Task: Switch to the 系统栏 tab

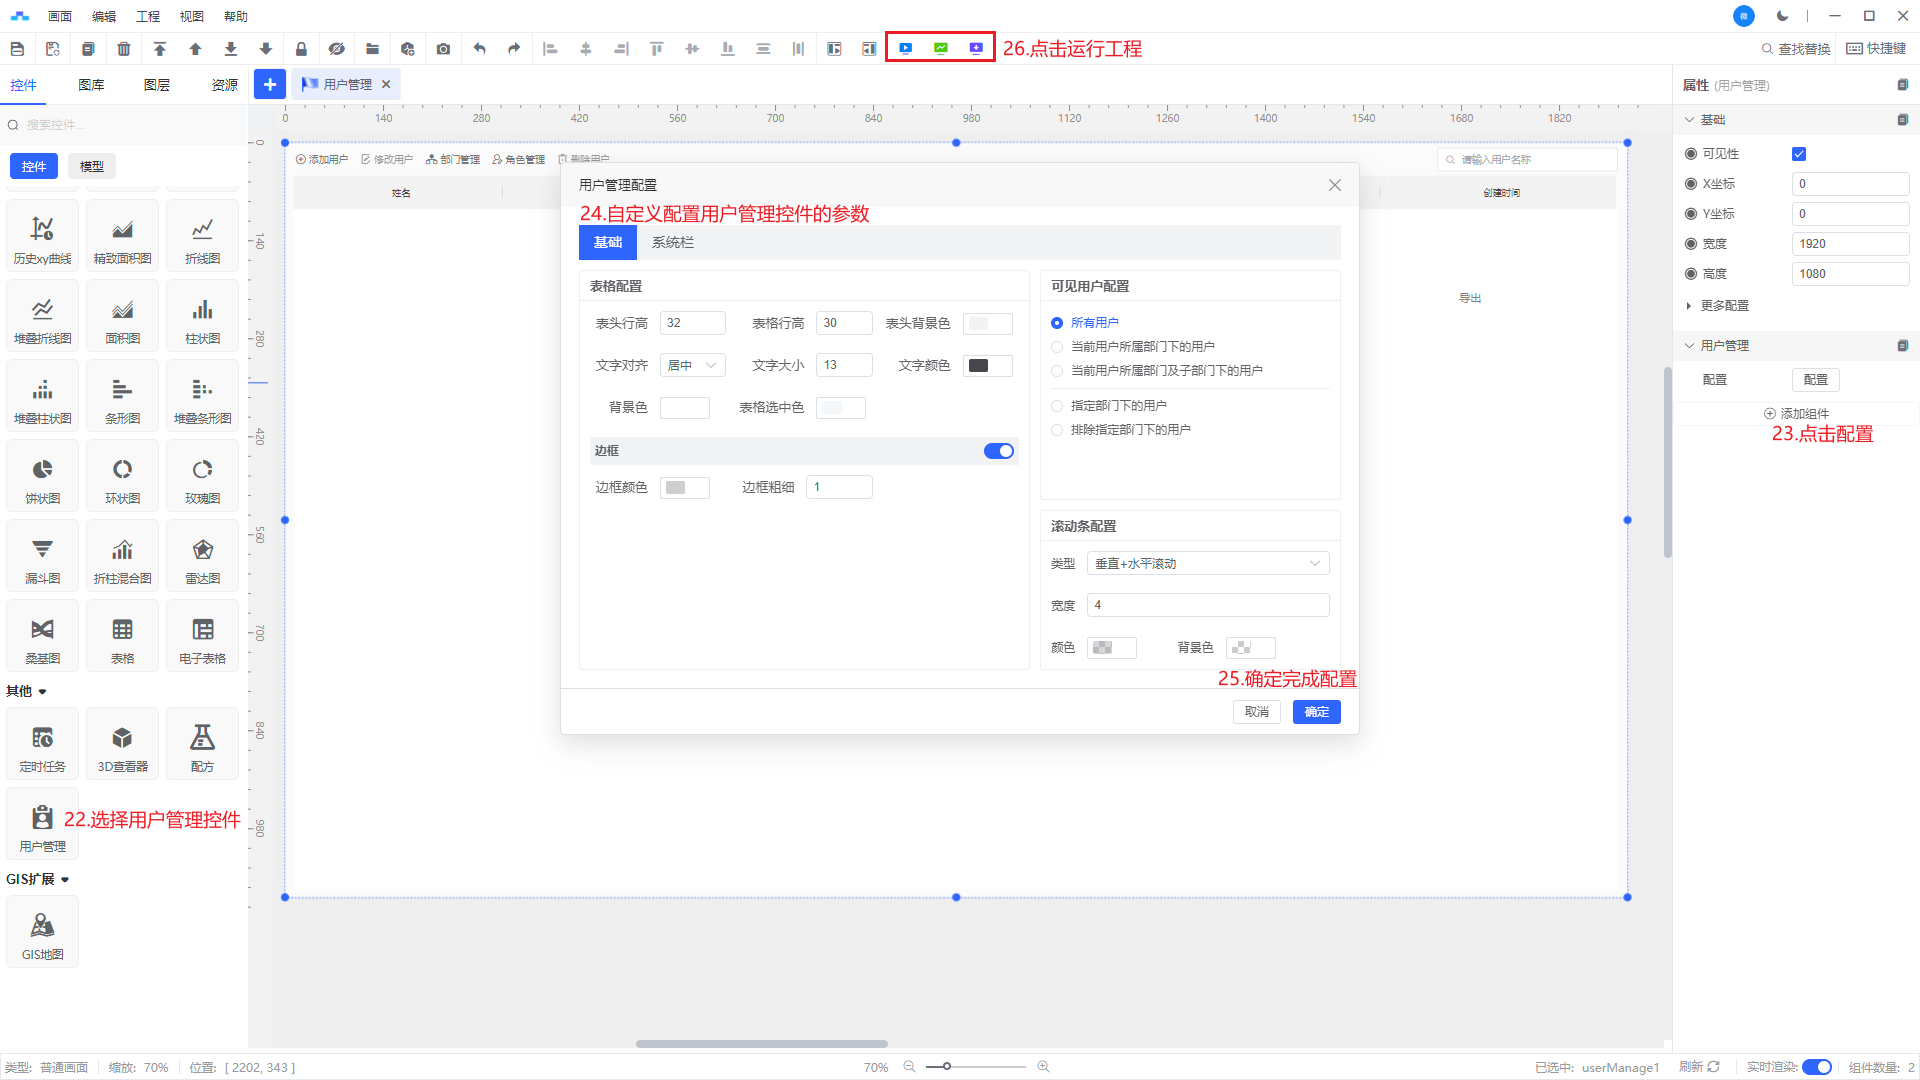Action: (x=672, y=243)
